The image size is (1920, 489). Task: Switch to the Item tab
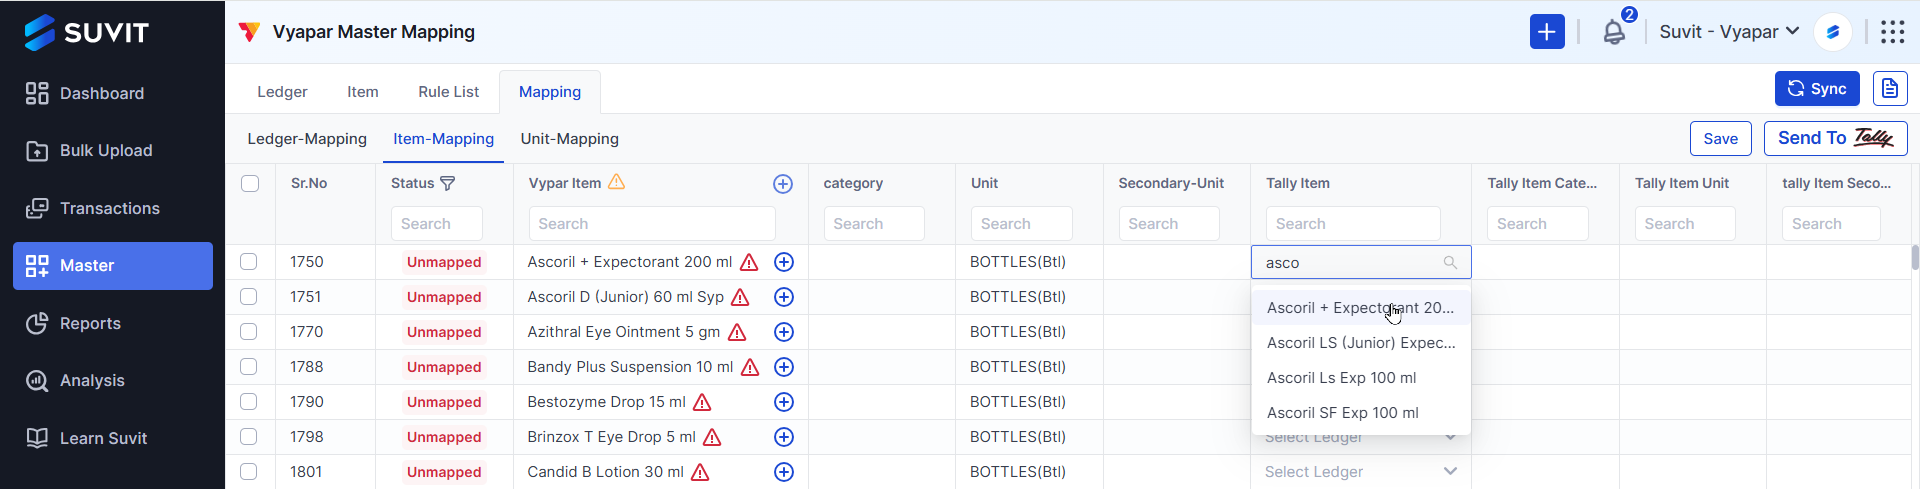(x=363, y=91)
